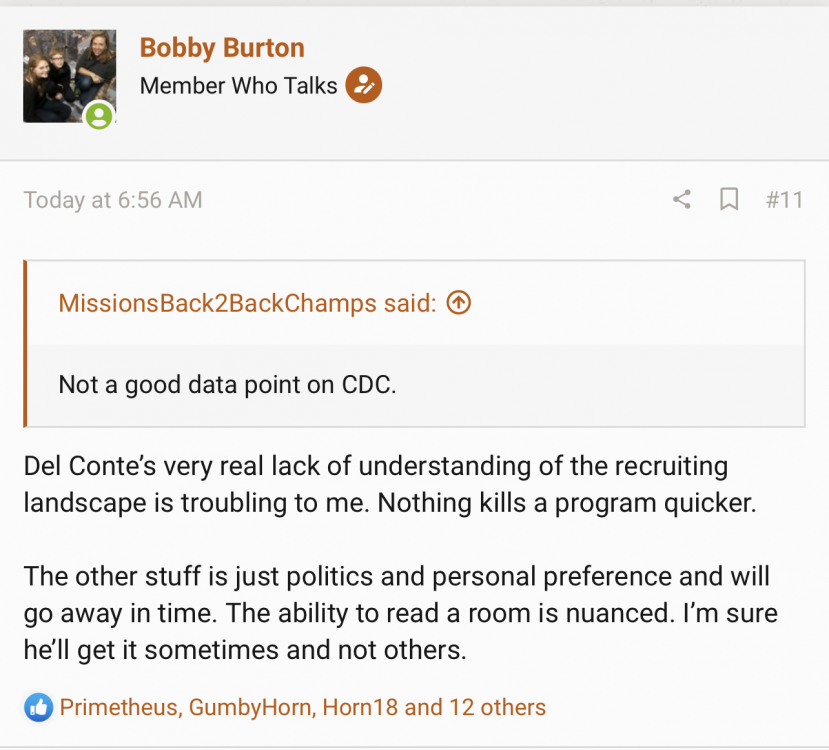Click the share post icon

(681, 200)
